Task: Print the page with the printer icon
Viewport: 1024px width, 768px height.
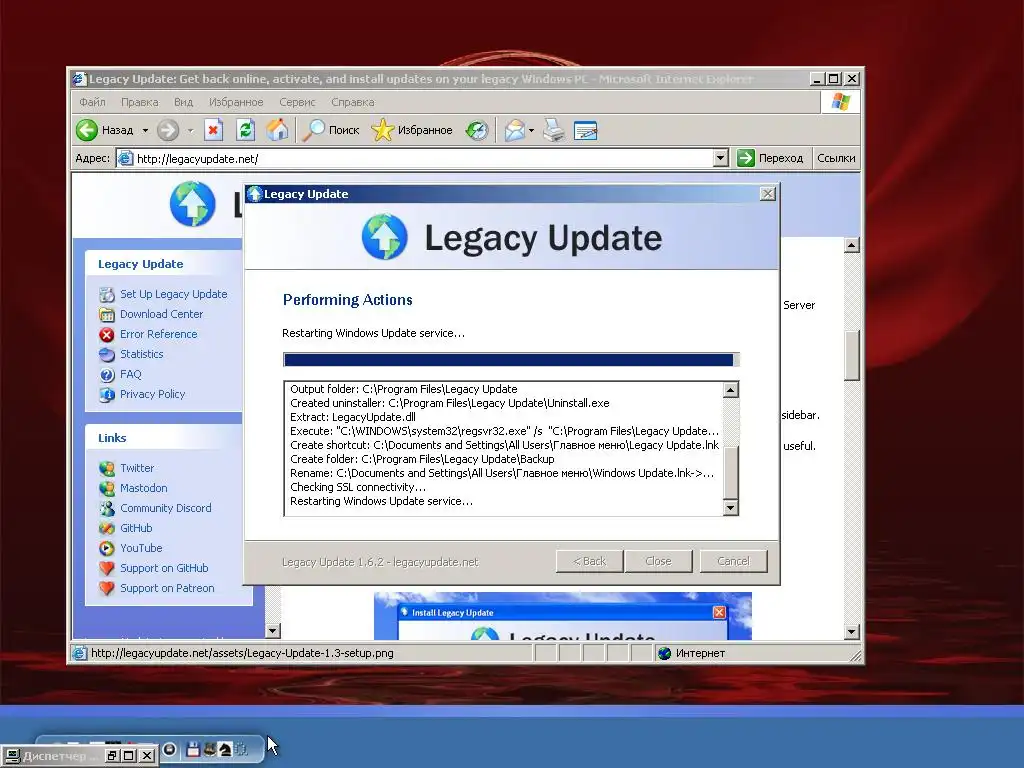Action: click(x=554, y=130)
